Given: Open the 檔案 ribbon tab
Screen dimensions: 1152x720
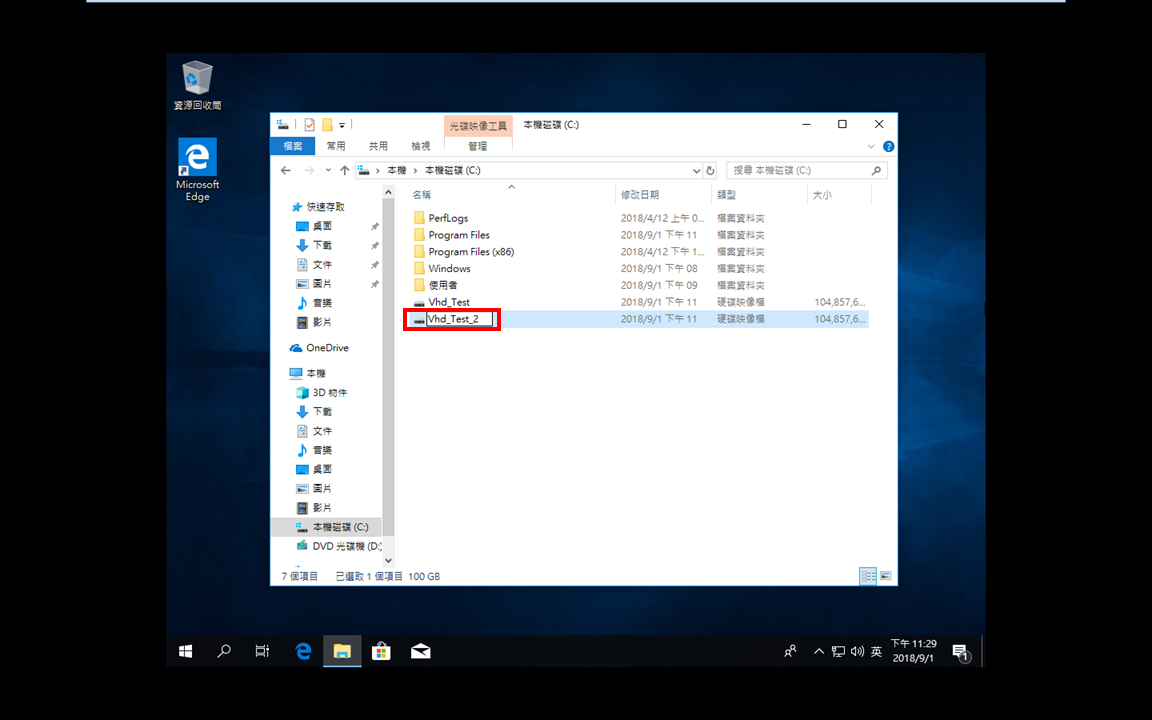Looking at the screenshot, I should coord(292,145).
